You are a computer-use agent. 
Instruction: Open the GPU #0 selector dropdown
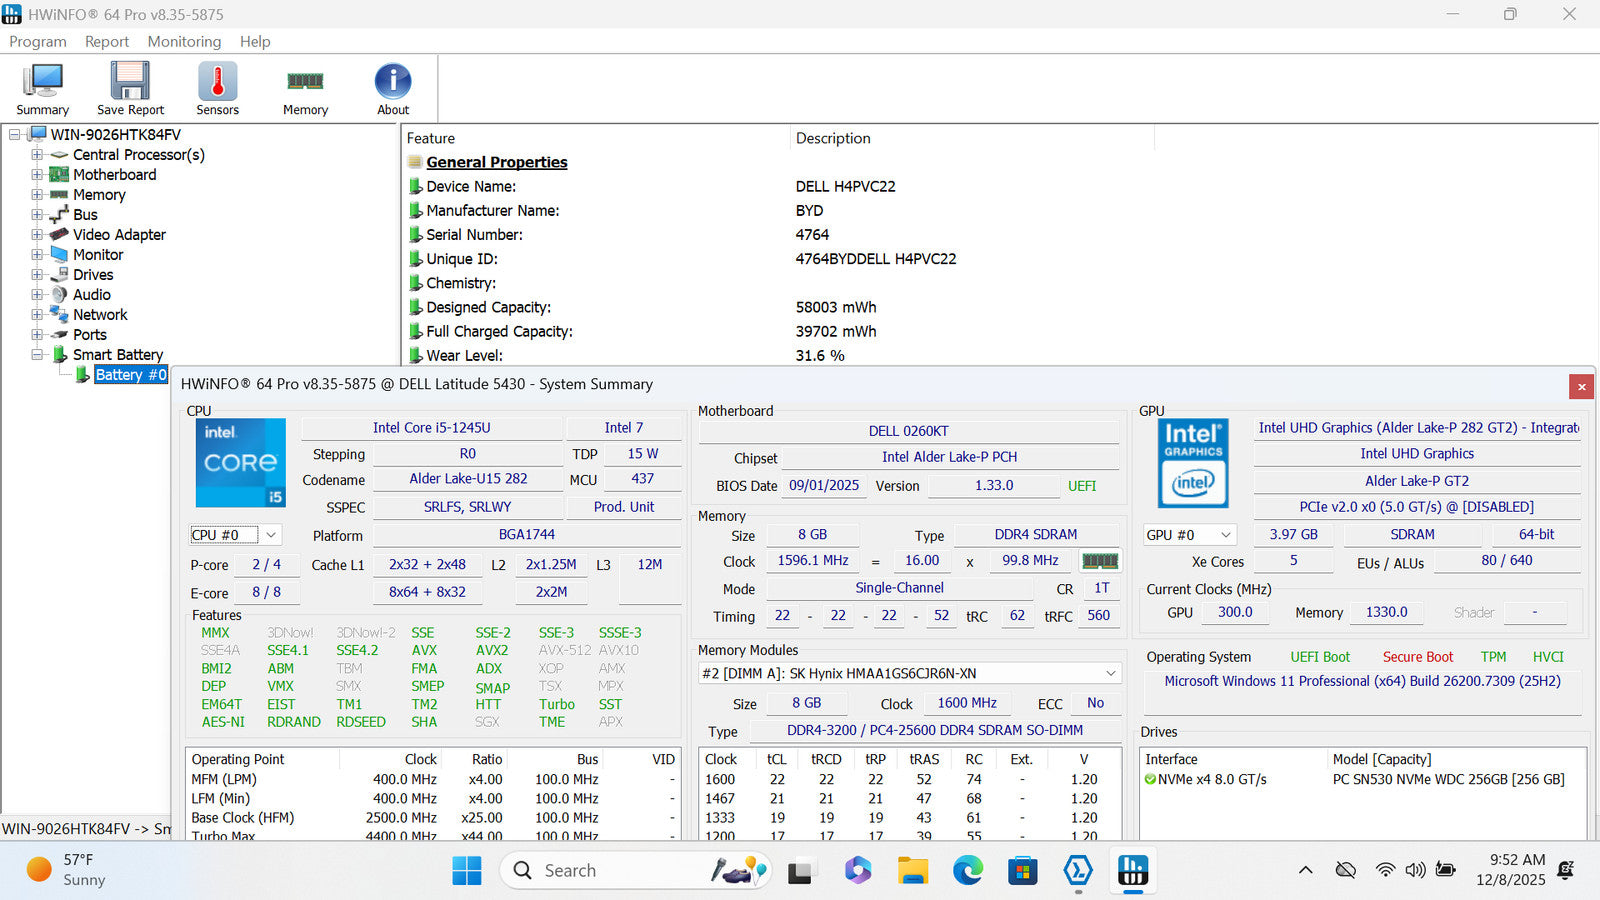[x=1226, y=535]
